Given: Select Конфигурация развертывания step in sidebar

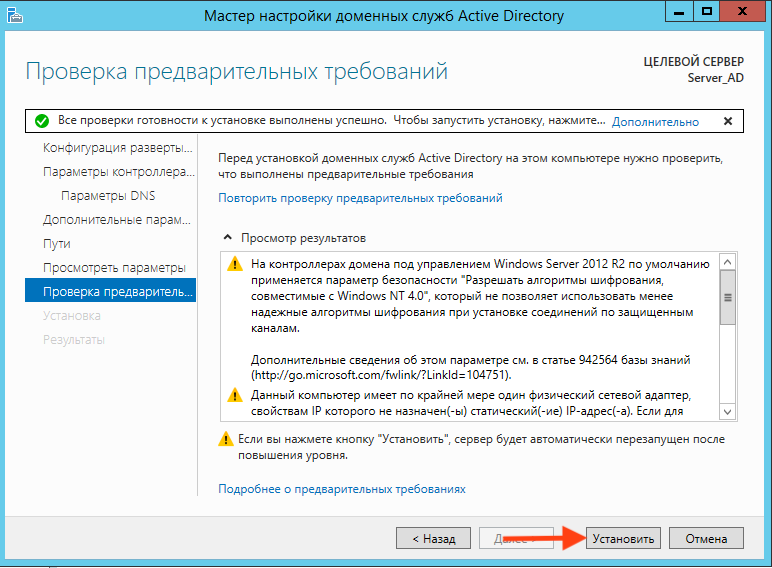Looking at the screenshot, I should pyautogui.click(x=116, y=148).
